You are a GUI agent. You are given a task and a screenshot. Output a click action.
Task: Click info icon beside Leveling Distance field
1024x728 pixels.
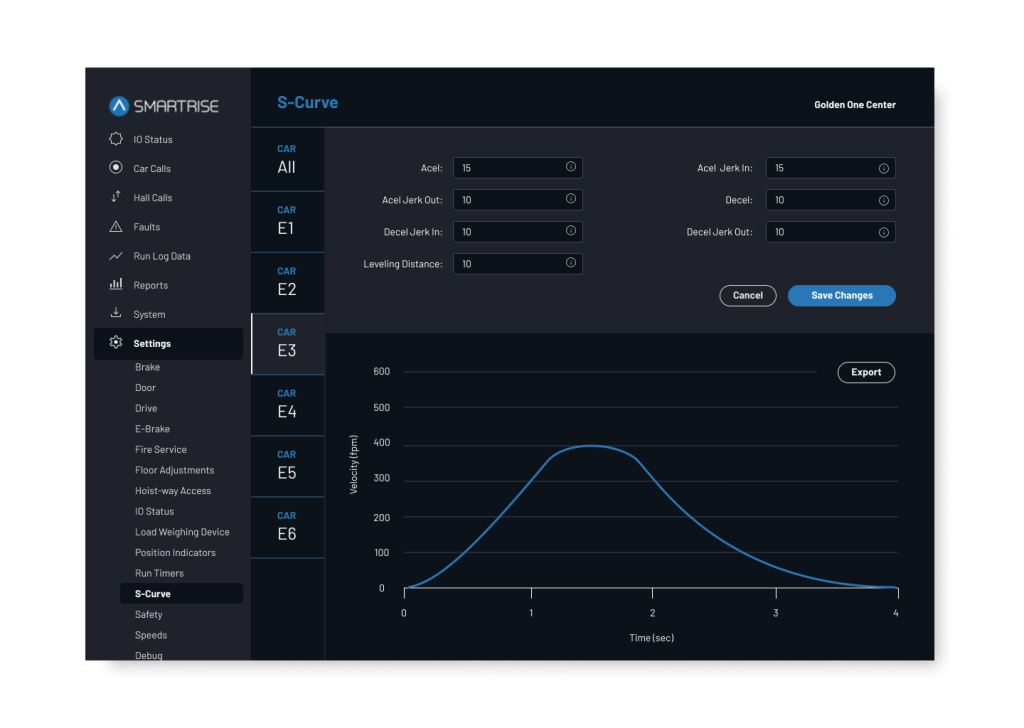(x=570, y=264)
